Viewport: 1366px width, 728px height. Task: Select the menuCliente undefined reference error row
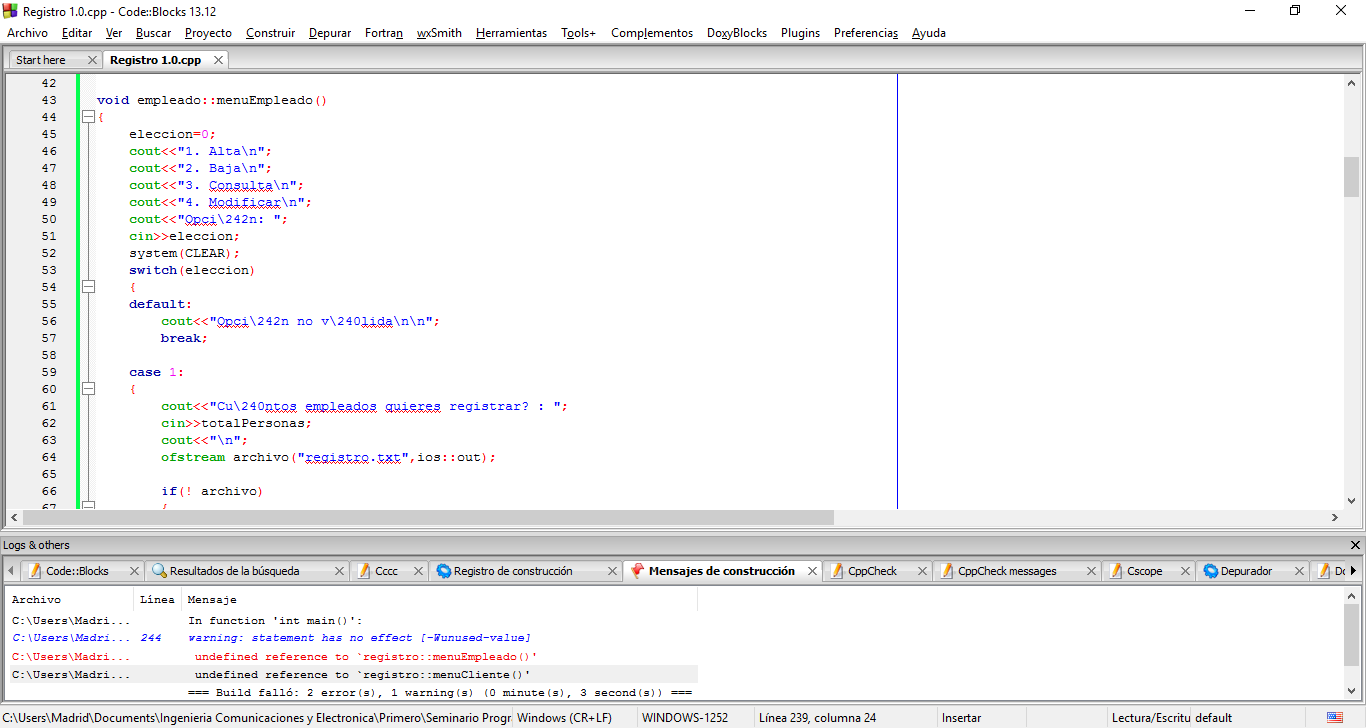point(352,675)
